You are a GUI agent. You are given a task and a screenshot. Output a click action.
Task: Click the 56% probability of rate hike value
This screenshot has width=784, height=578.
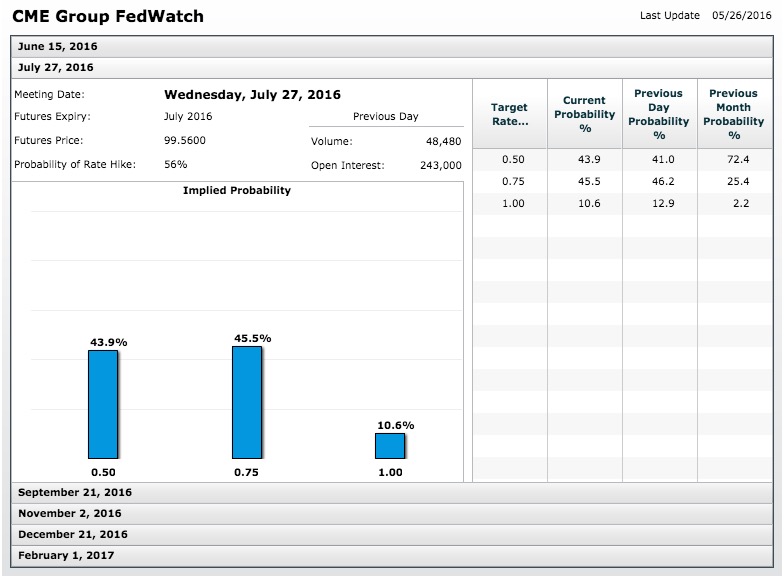click(x=176, y=164)
